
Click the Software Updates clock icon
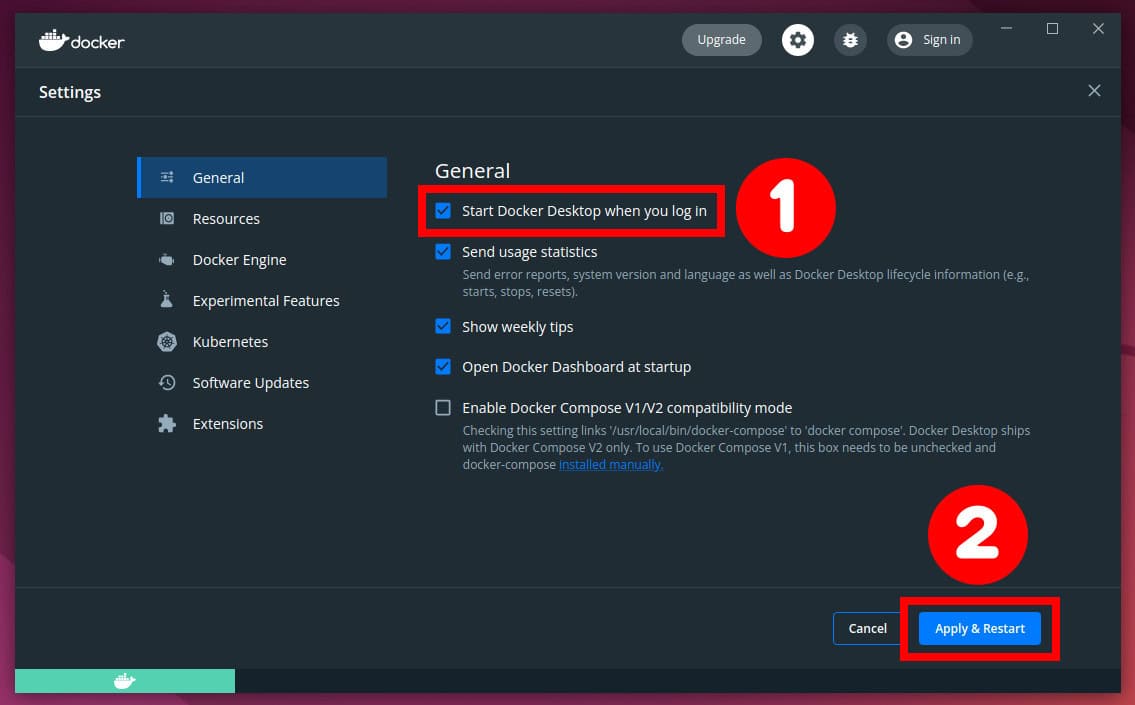pos(166,382)
